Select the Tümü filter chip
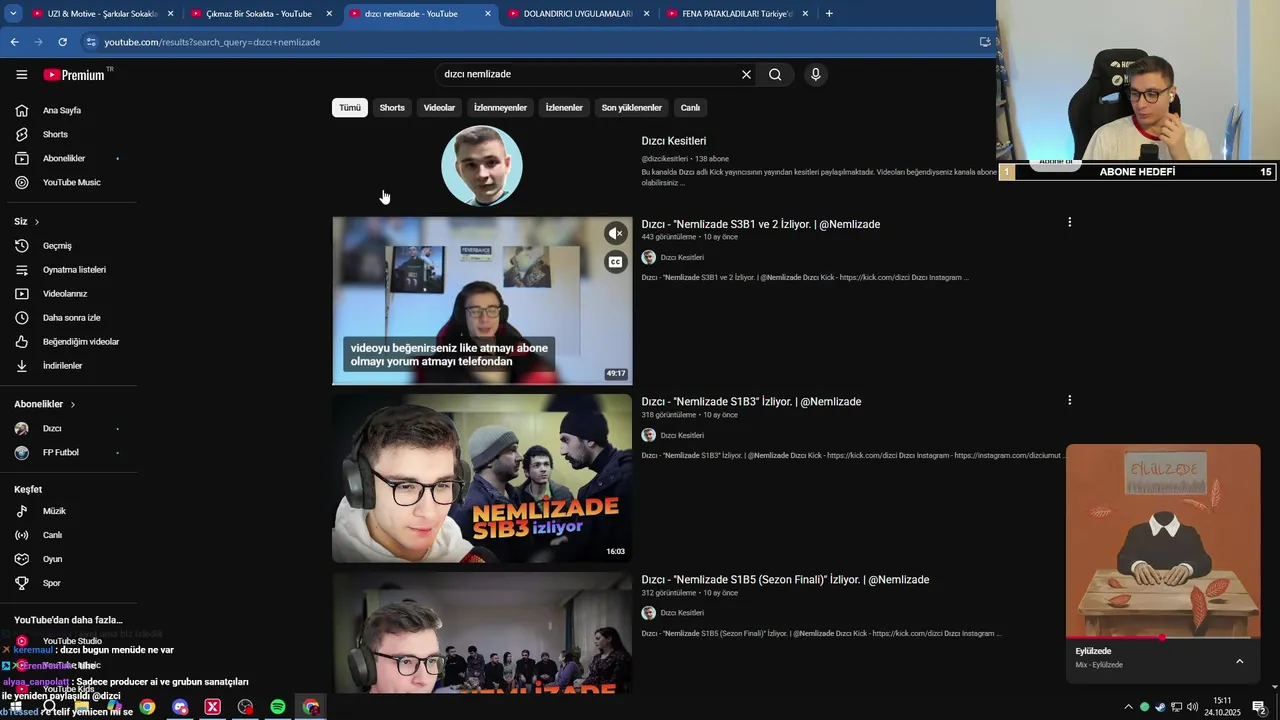 point(349,107)
